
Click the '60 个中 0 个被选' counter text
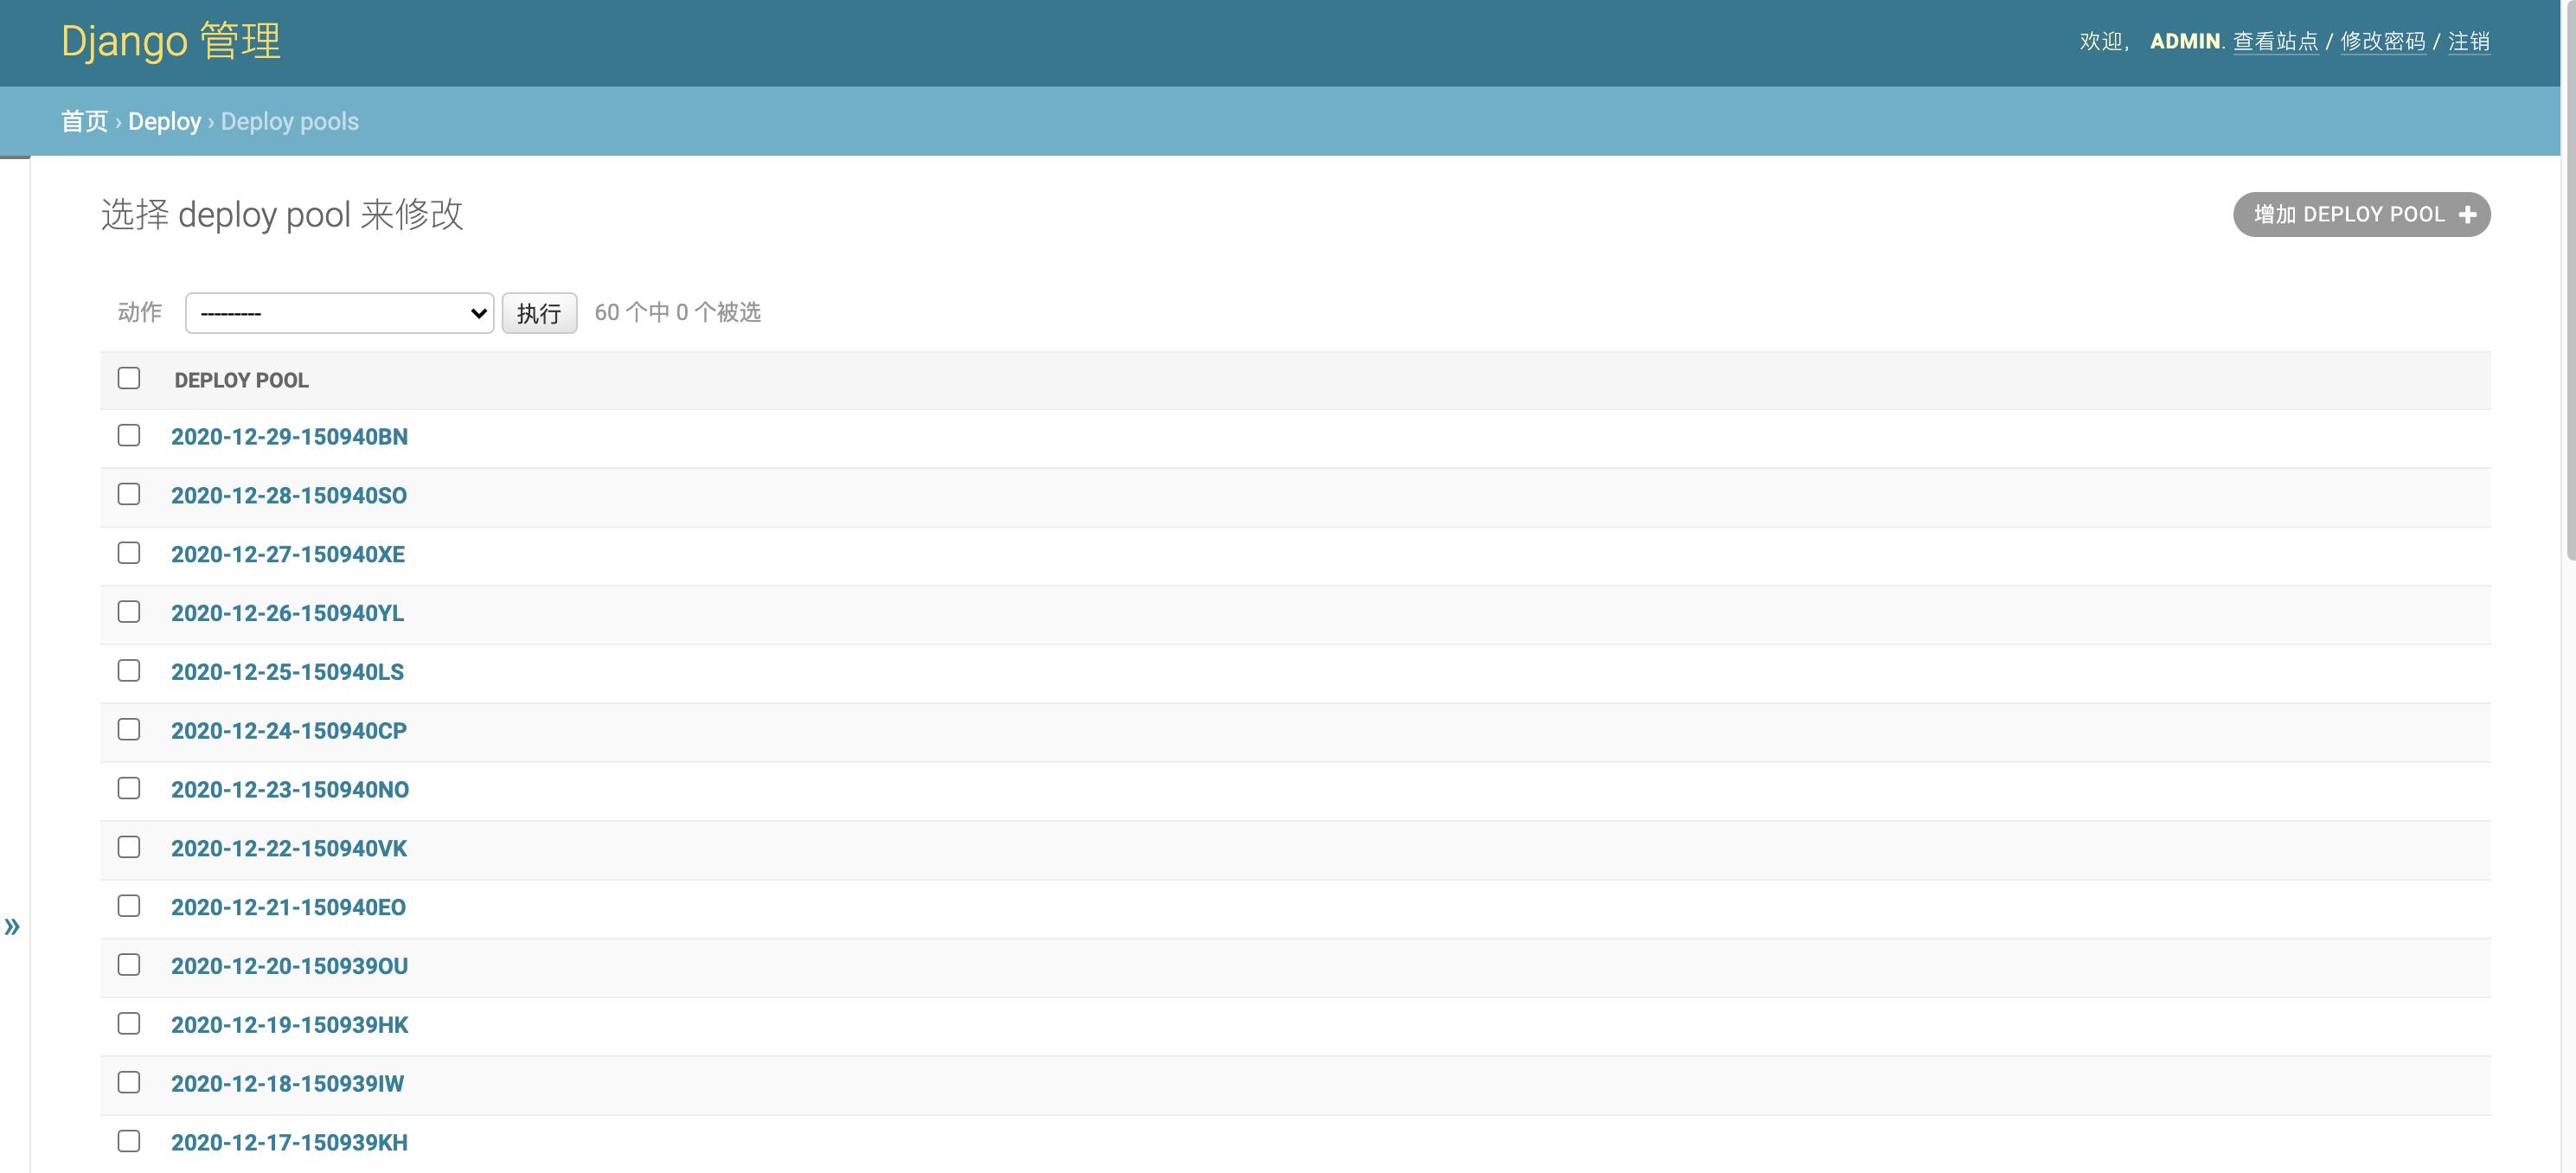677,312
